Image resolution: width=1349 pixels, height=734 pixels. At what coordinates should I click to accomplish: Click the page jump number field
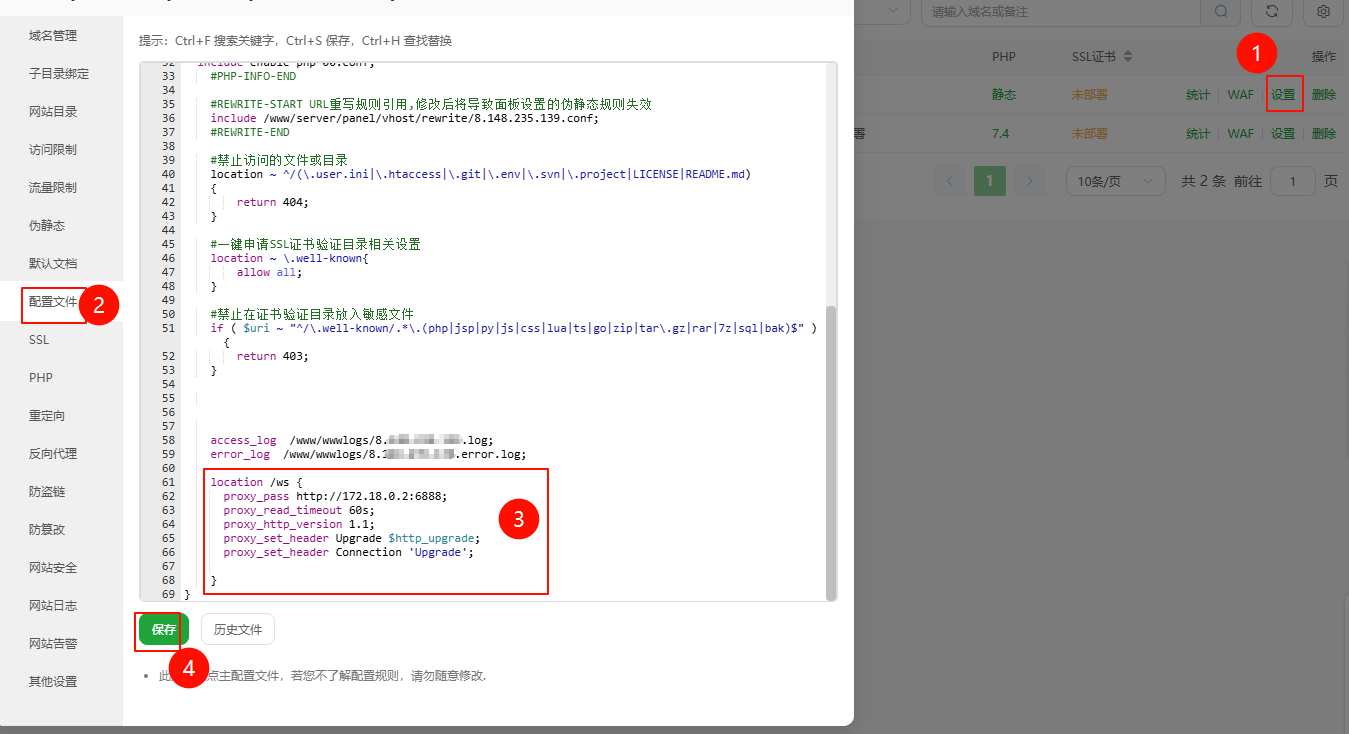tap(1294, 181)
